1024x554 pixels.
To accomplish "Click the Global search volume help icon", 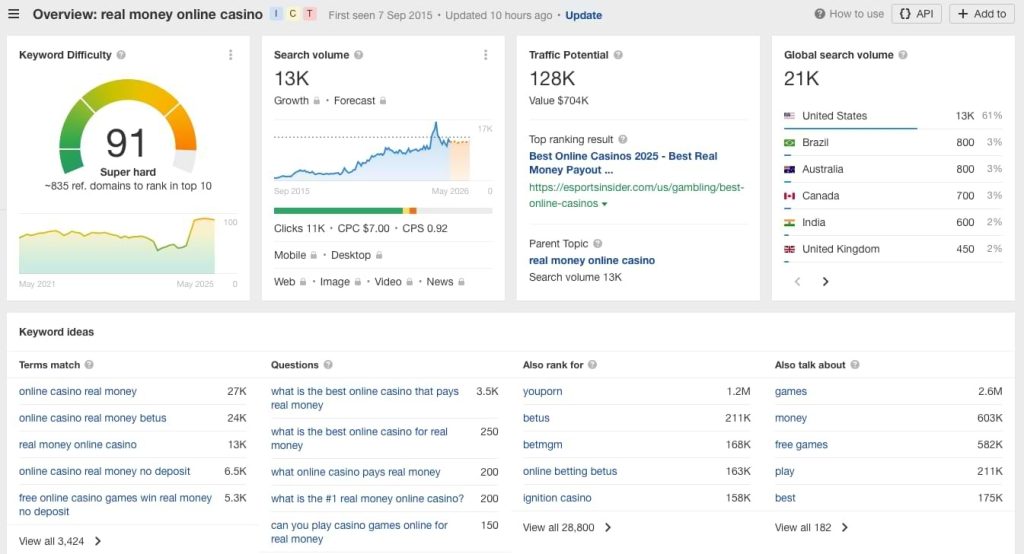I will 903,55.
